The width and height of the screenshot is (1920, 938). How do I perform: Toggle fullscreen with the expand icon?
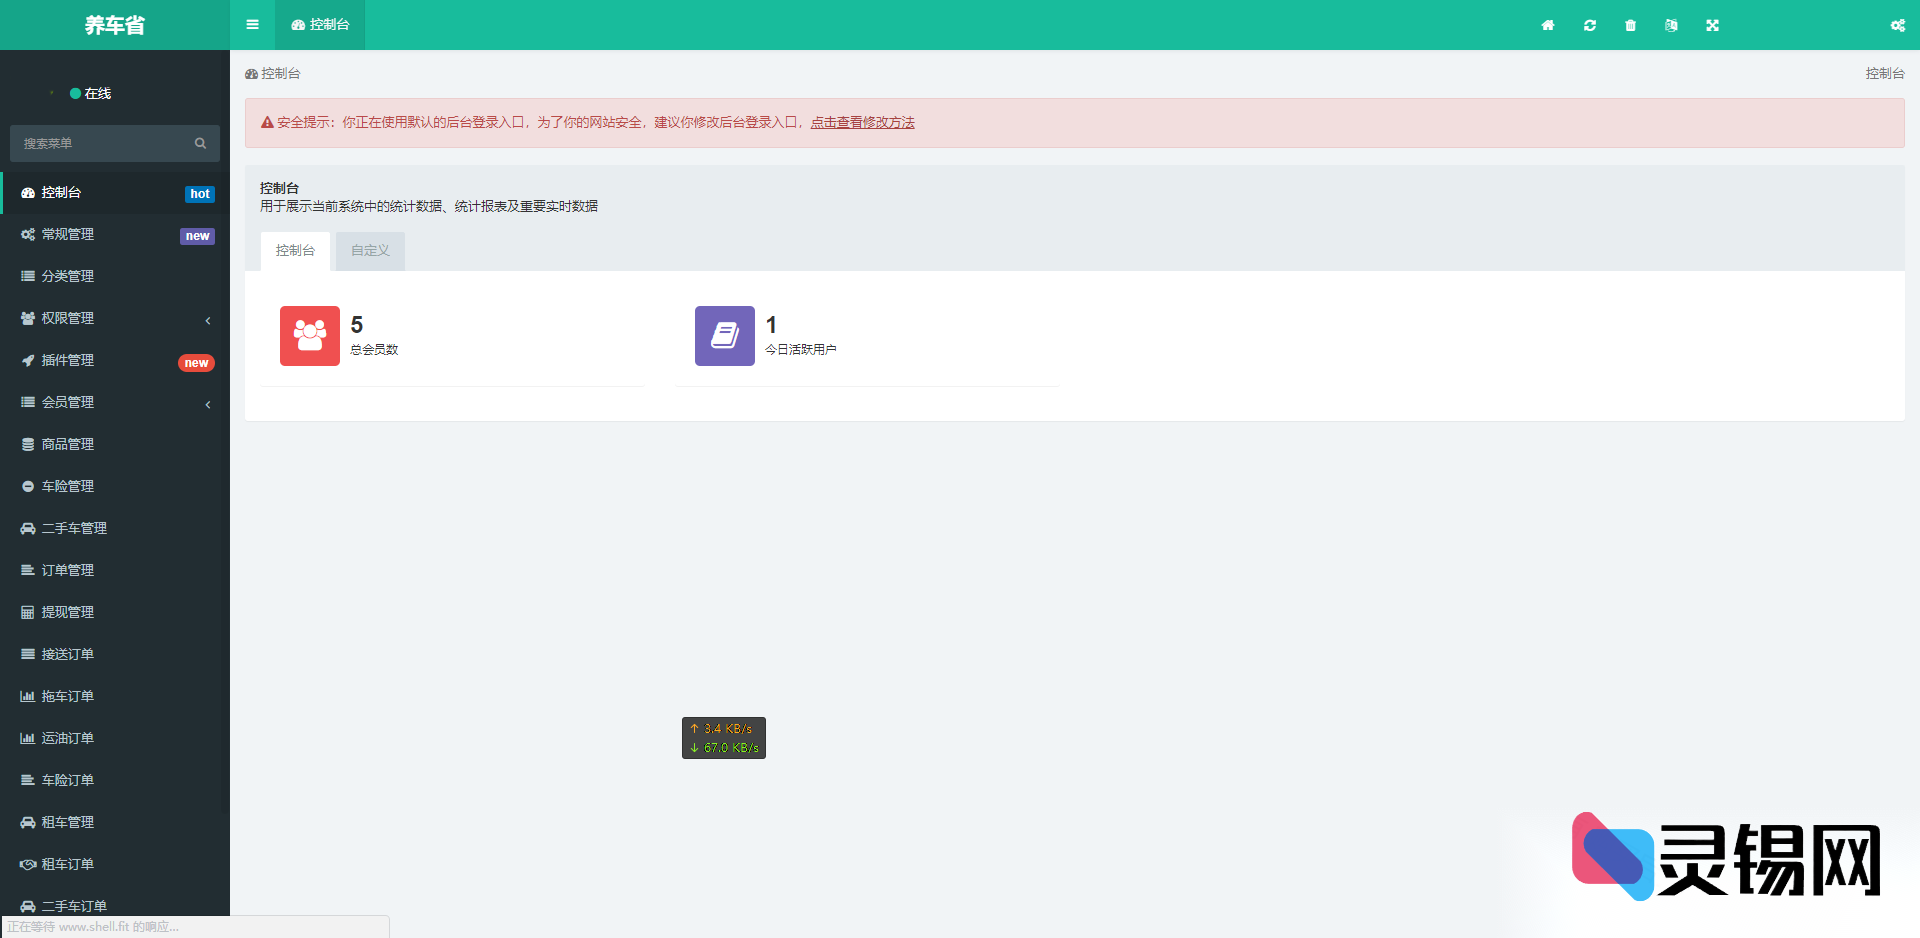[x=1712, y=25]
